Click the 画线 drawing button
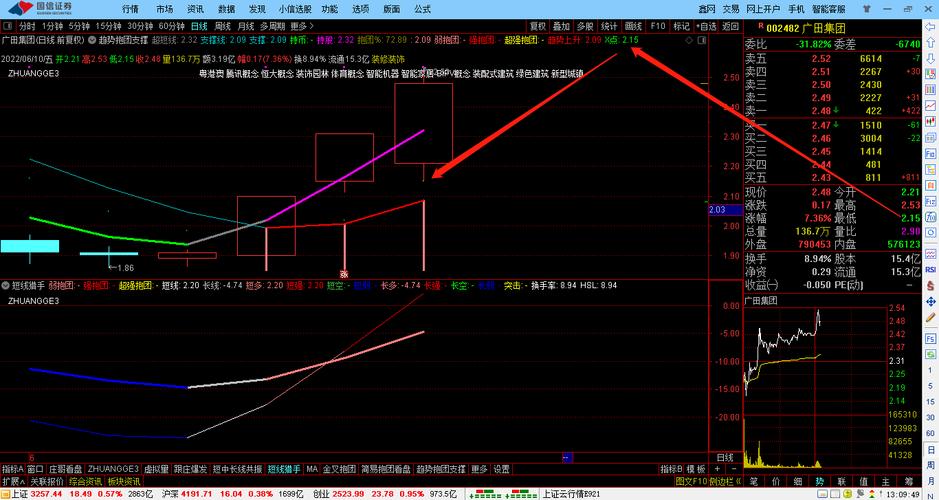This screenshot has width=939, height=500. [x=633, y=26]
